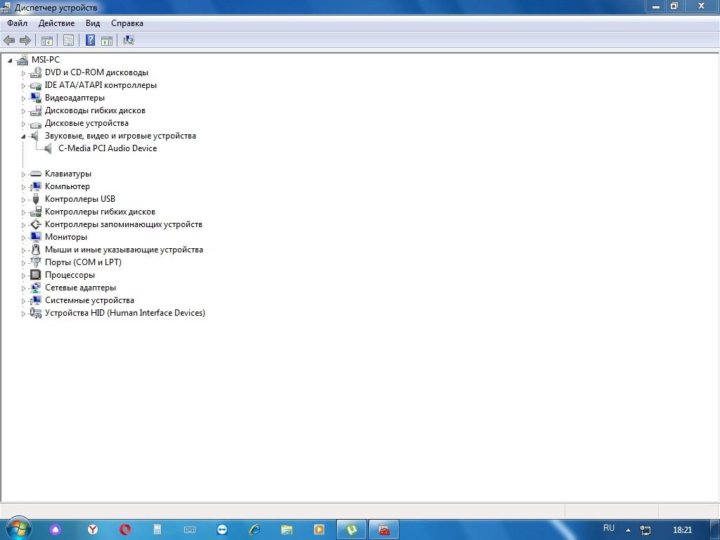The width and height of the screenshot is (720, 540).
Task: Click the Properties toolbar icon
Action: click(x=68, y=40)
